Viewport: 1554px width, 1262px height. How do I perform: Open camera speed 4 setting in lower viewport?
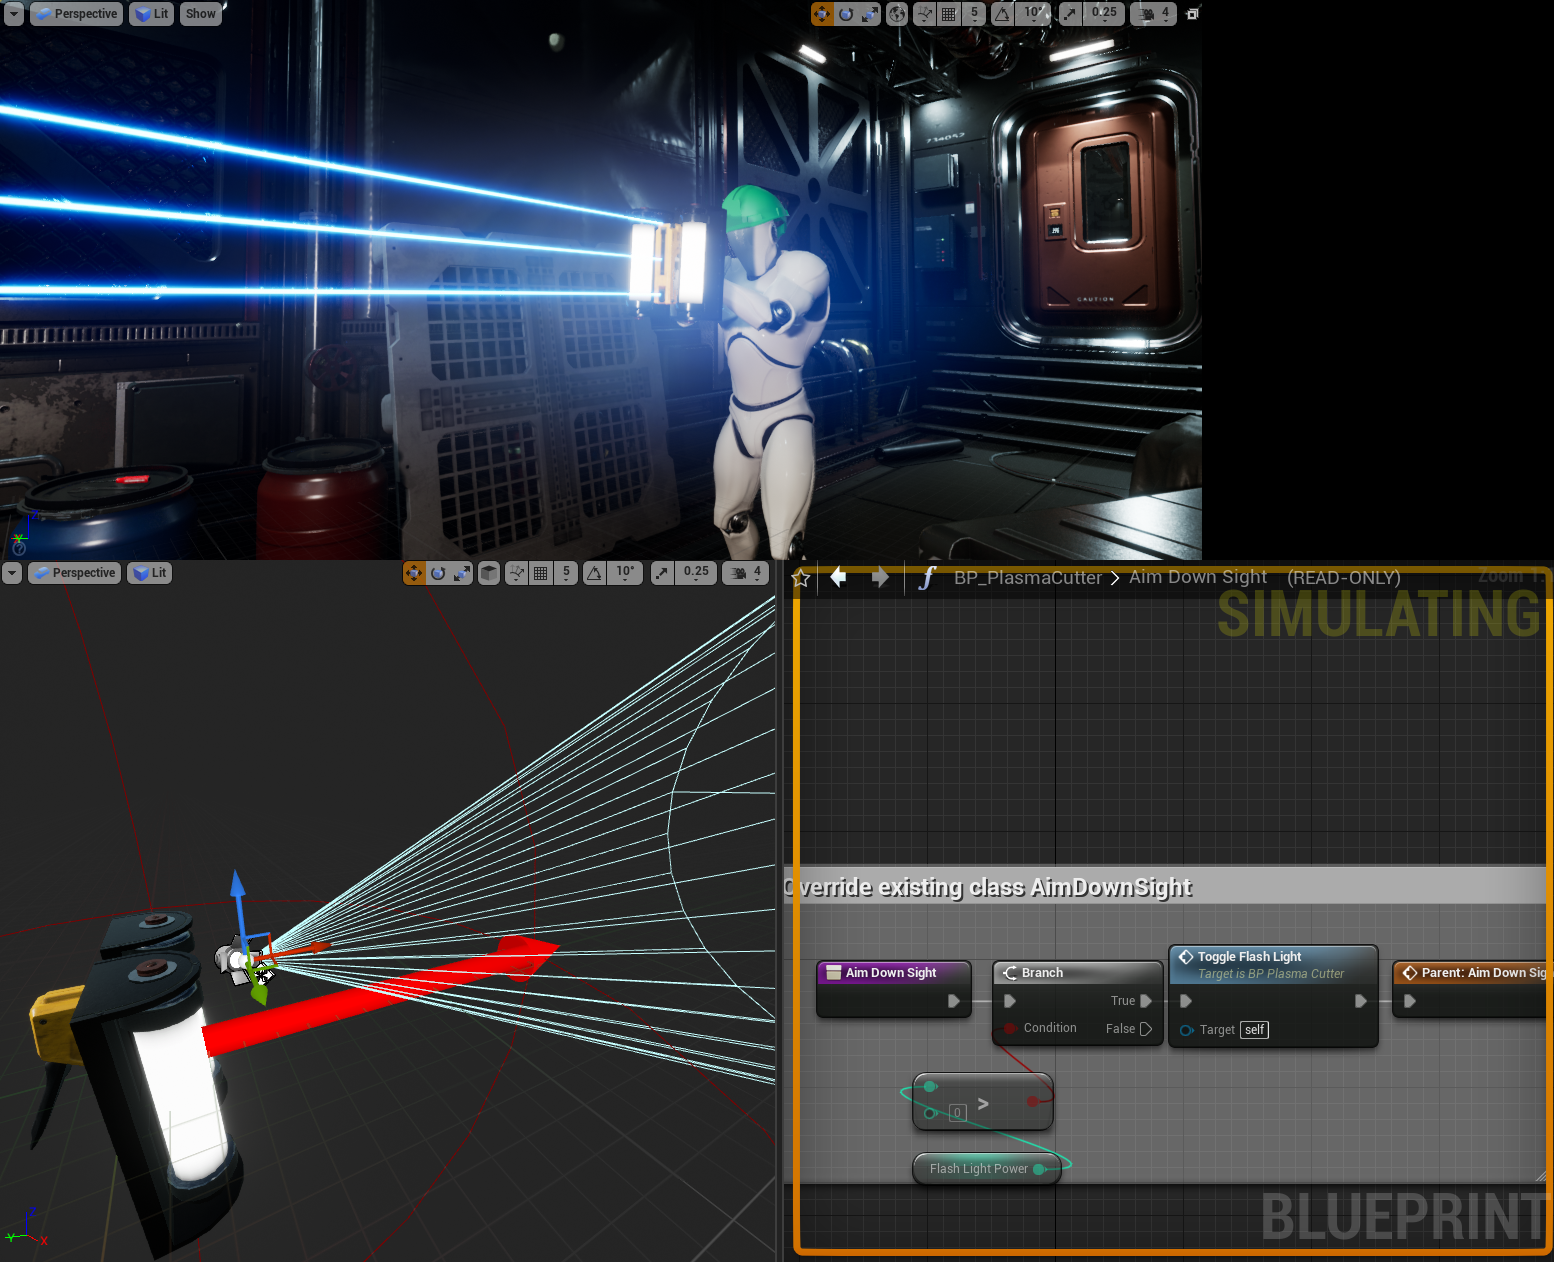click(746, 573)
